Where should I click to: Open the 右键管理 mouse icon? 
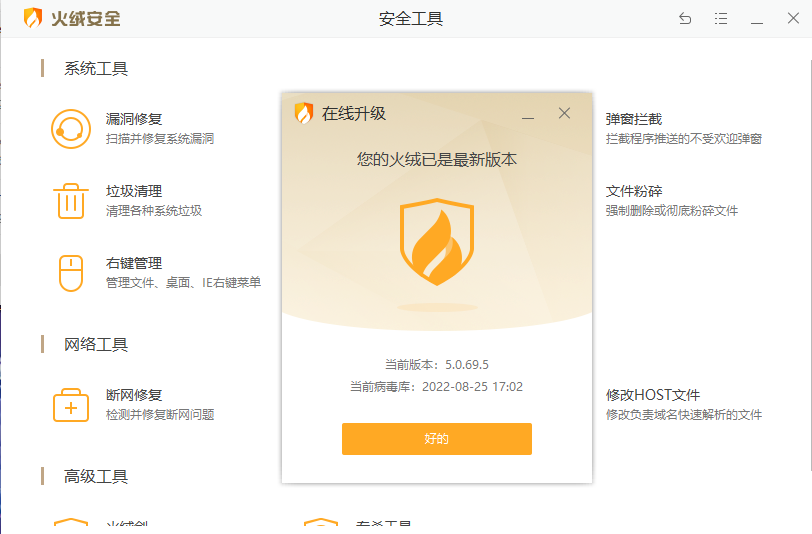point(71,272)
